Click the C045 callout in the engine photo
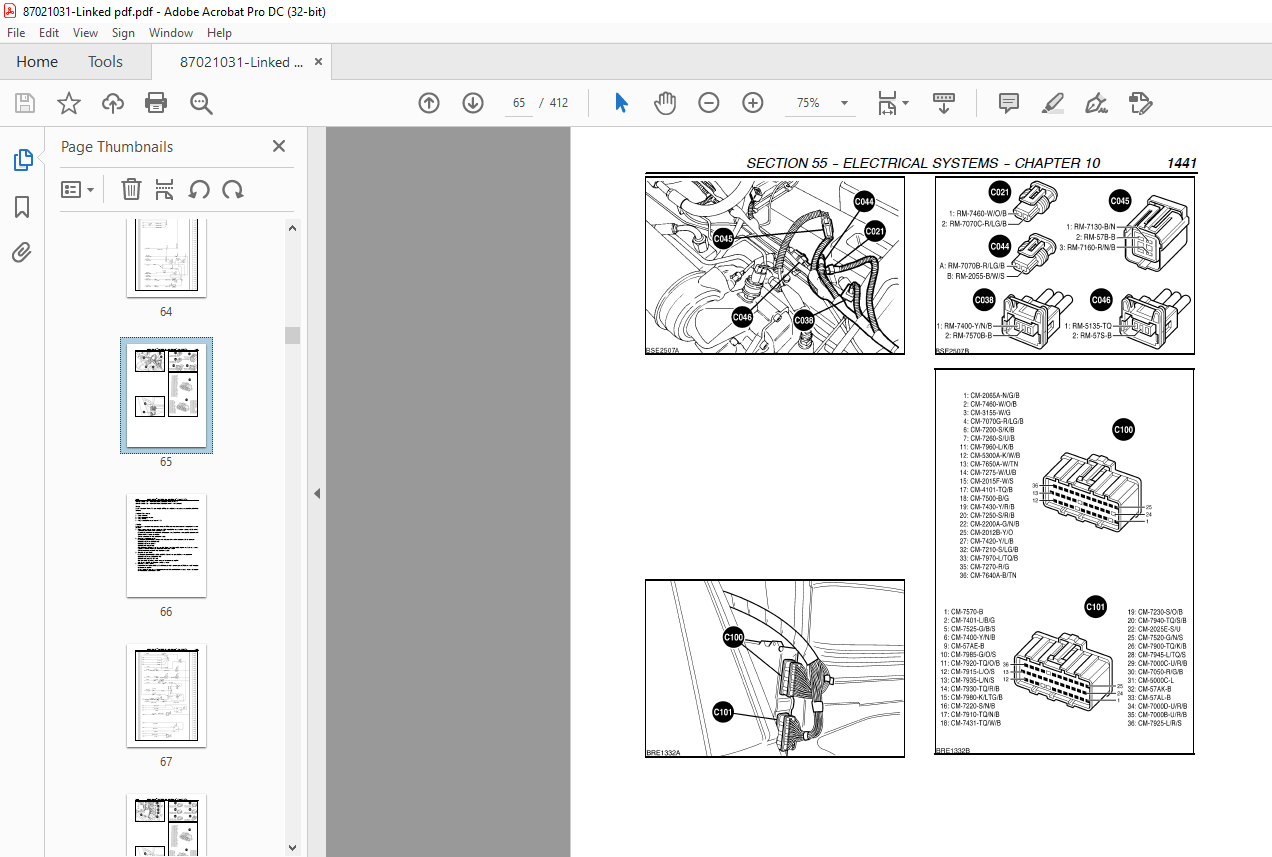1272x857 pixels. [723, 238]
